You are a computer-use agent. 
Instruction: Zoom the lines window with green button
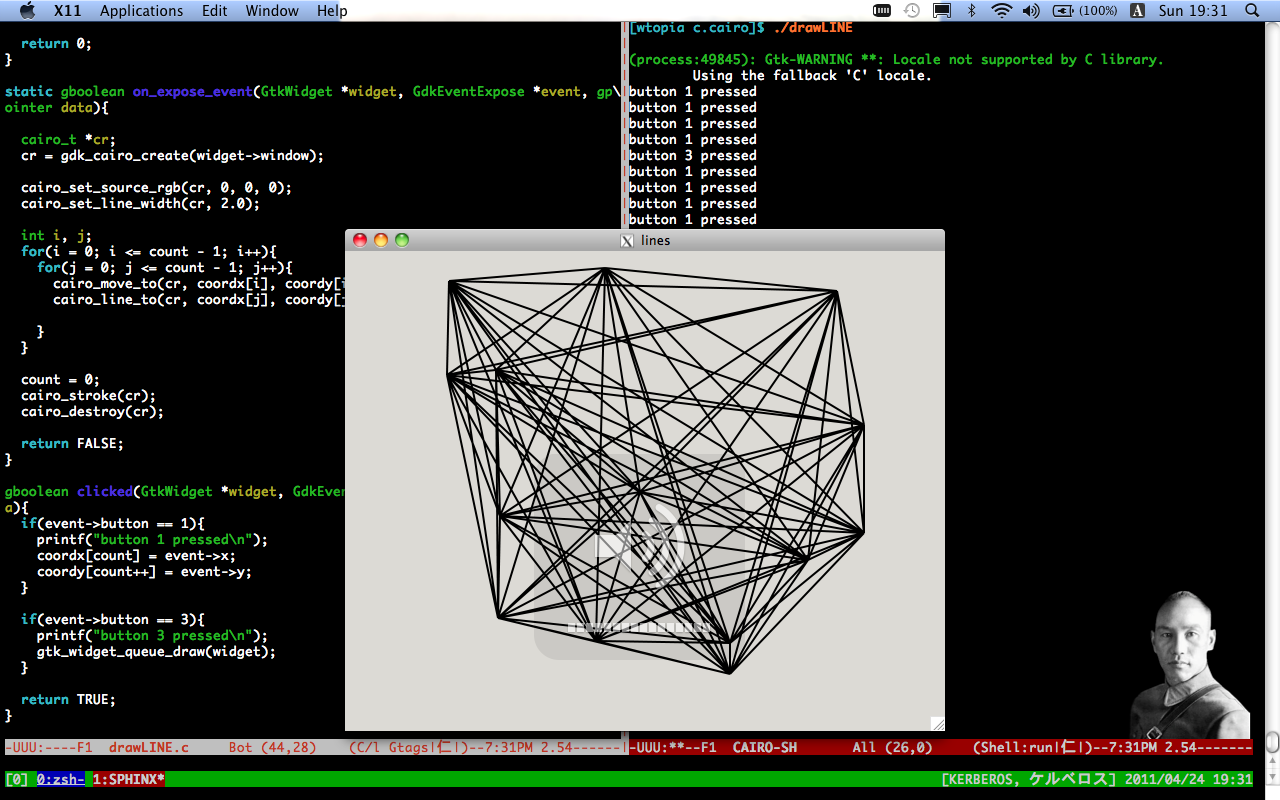(x=402, y=240)
